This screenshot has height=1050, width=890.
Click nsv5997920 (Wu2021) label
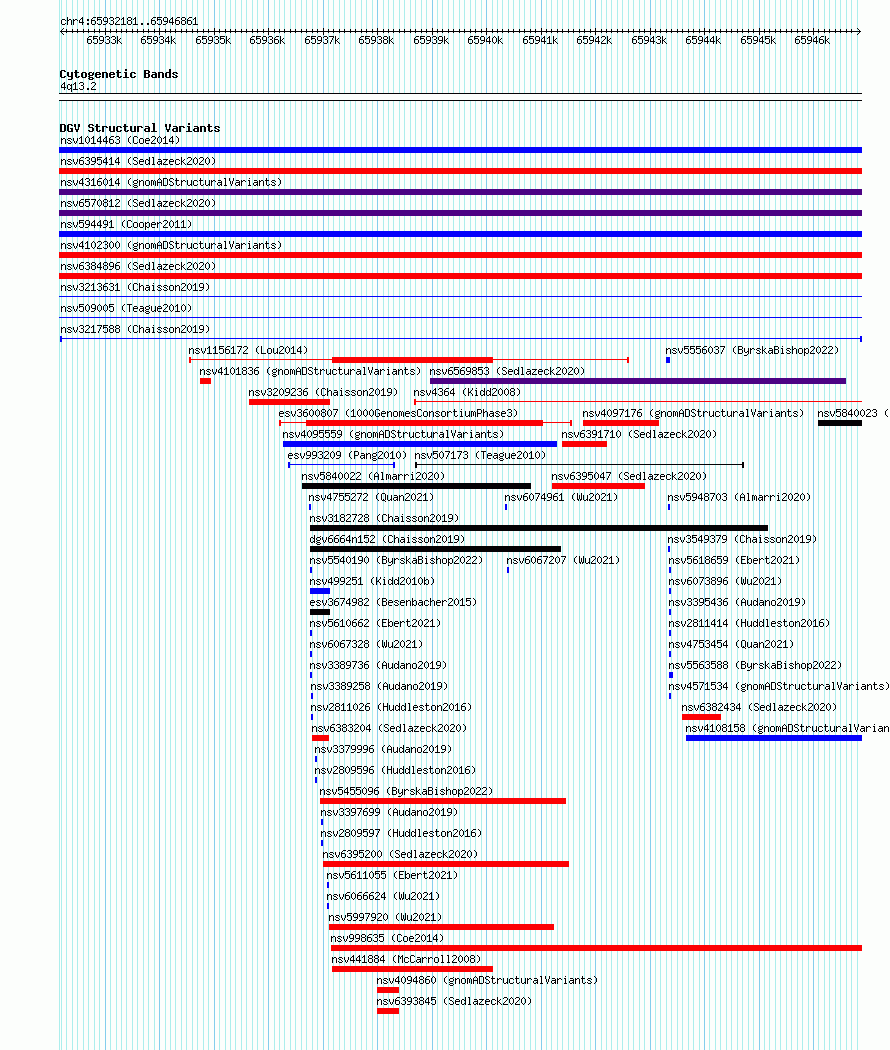click(385, 917)
